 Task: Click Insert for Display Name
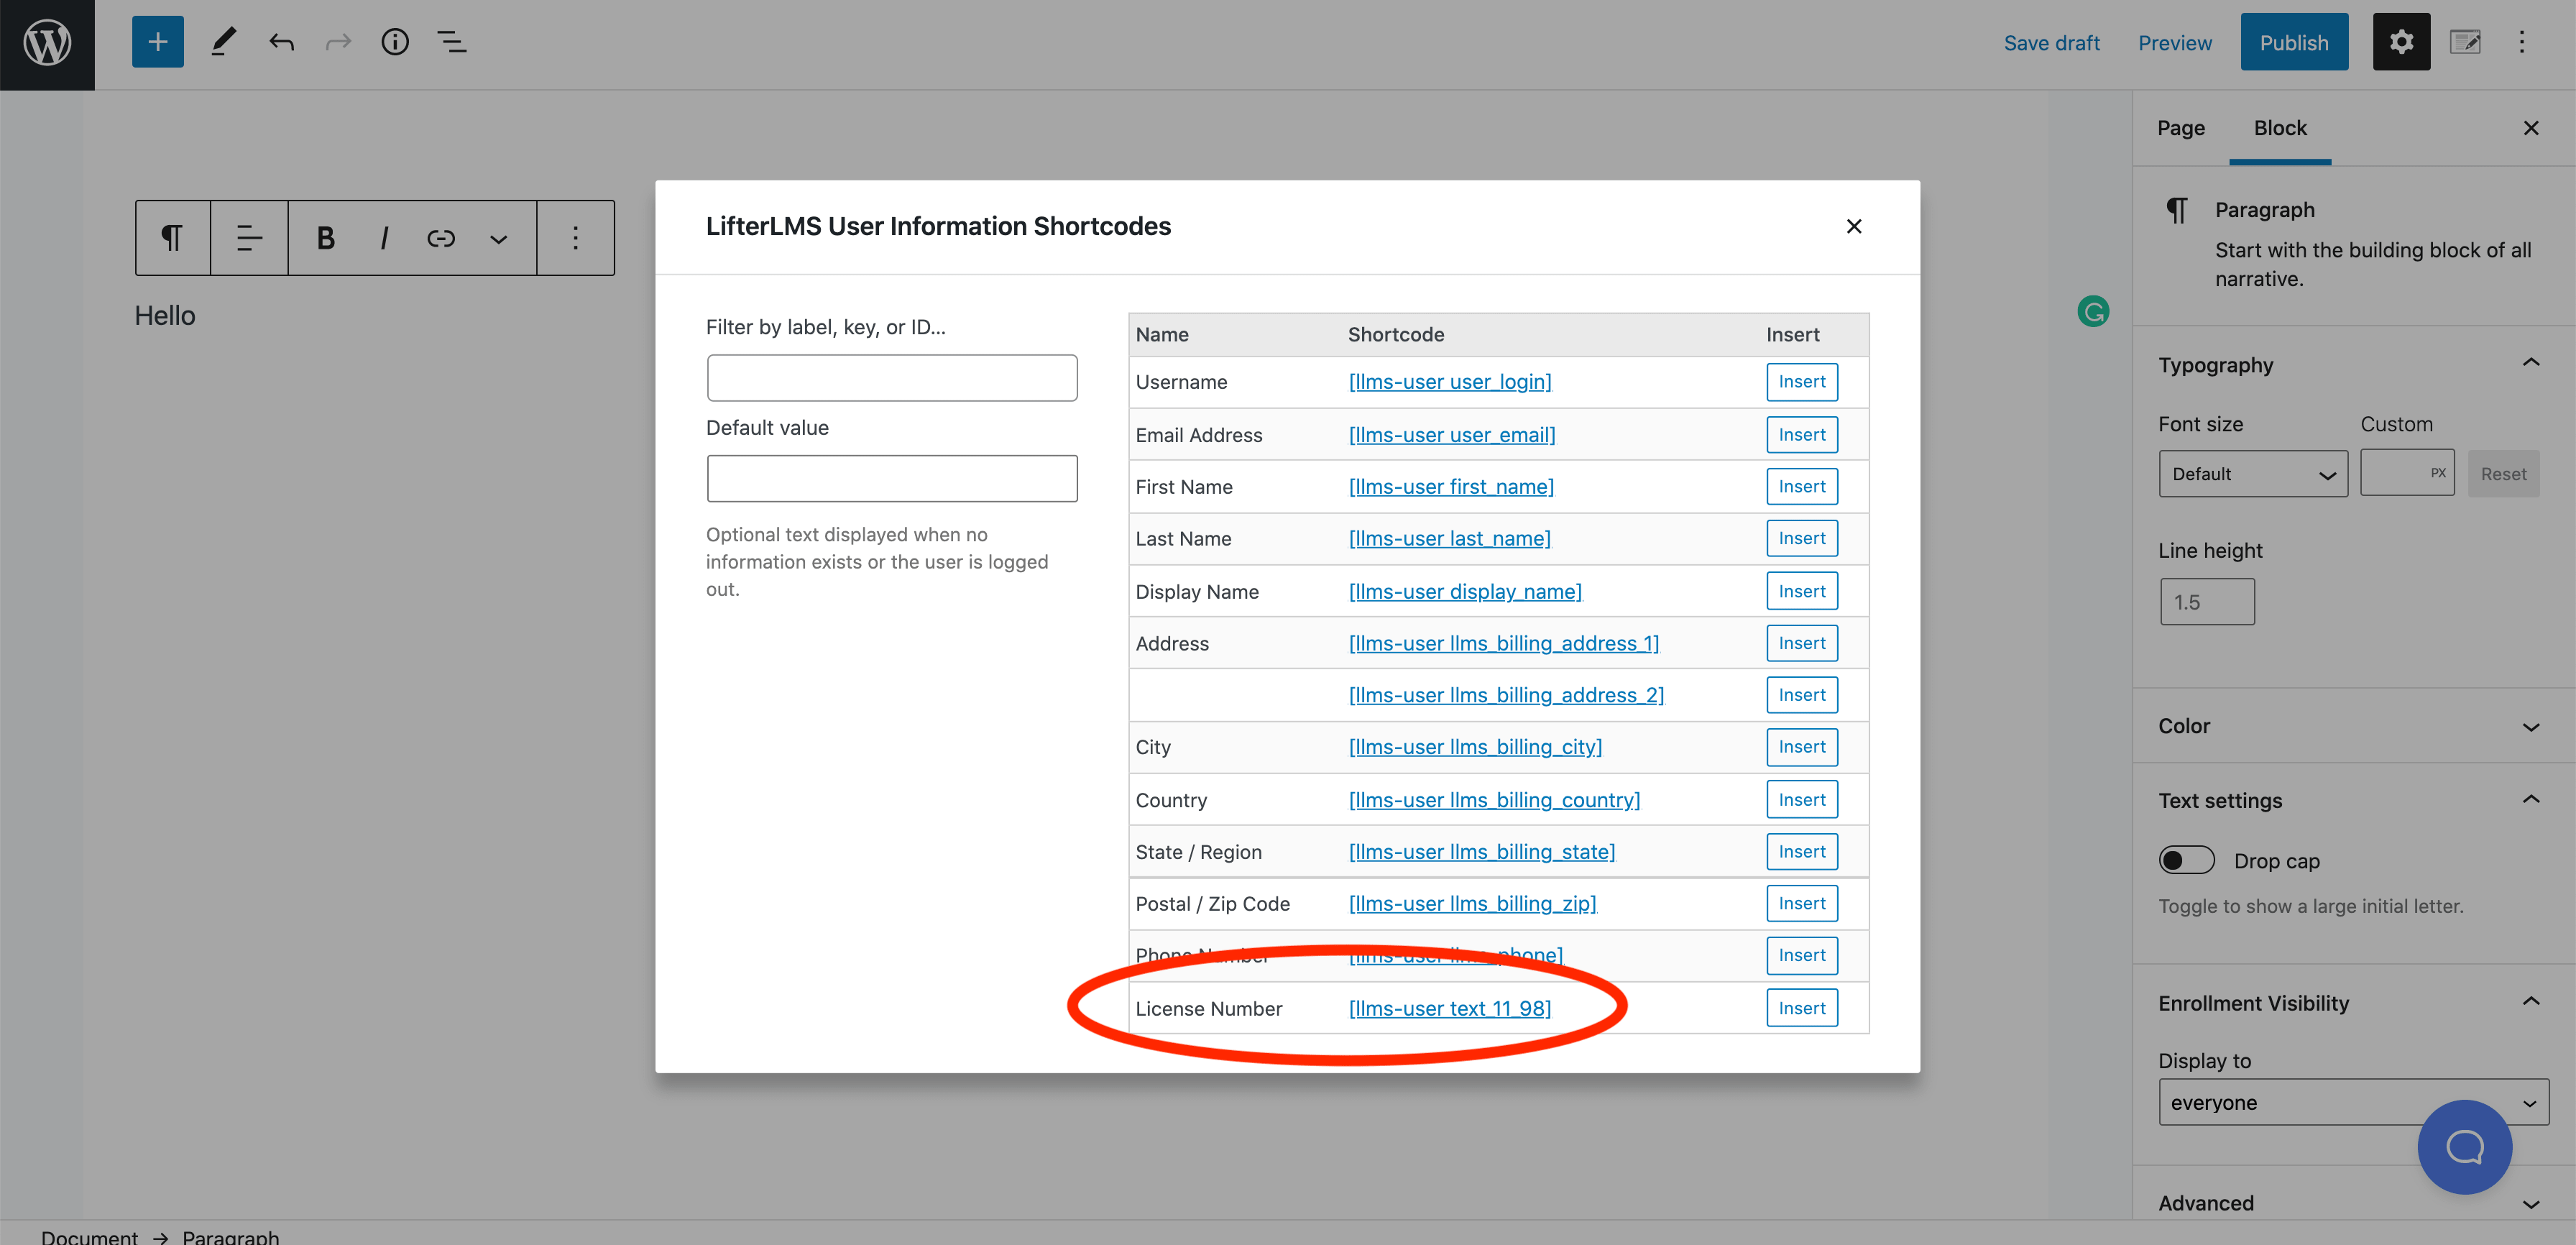point(1802,592)
